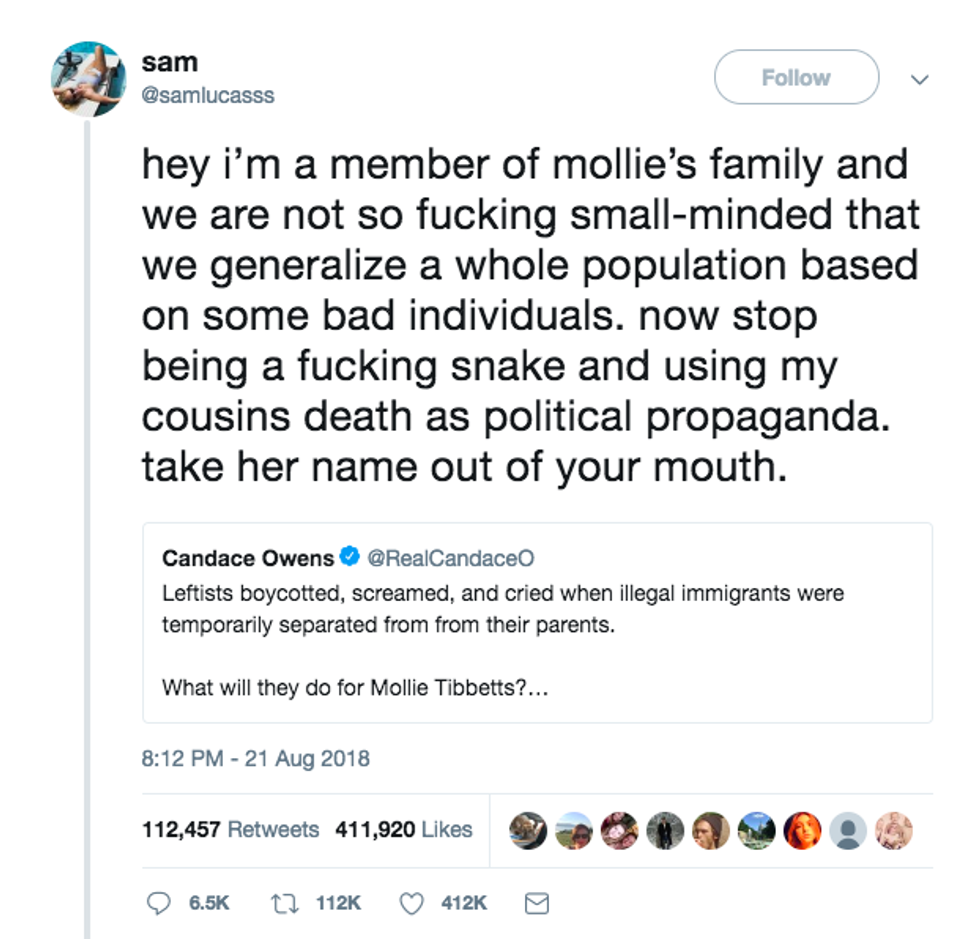Open the @samlucasss handle link
Image resolution: width=980 pixels, height=939 pixels.
tap(208, 95)
